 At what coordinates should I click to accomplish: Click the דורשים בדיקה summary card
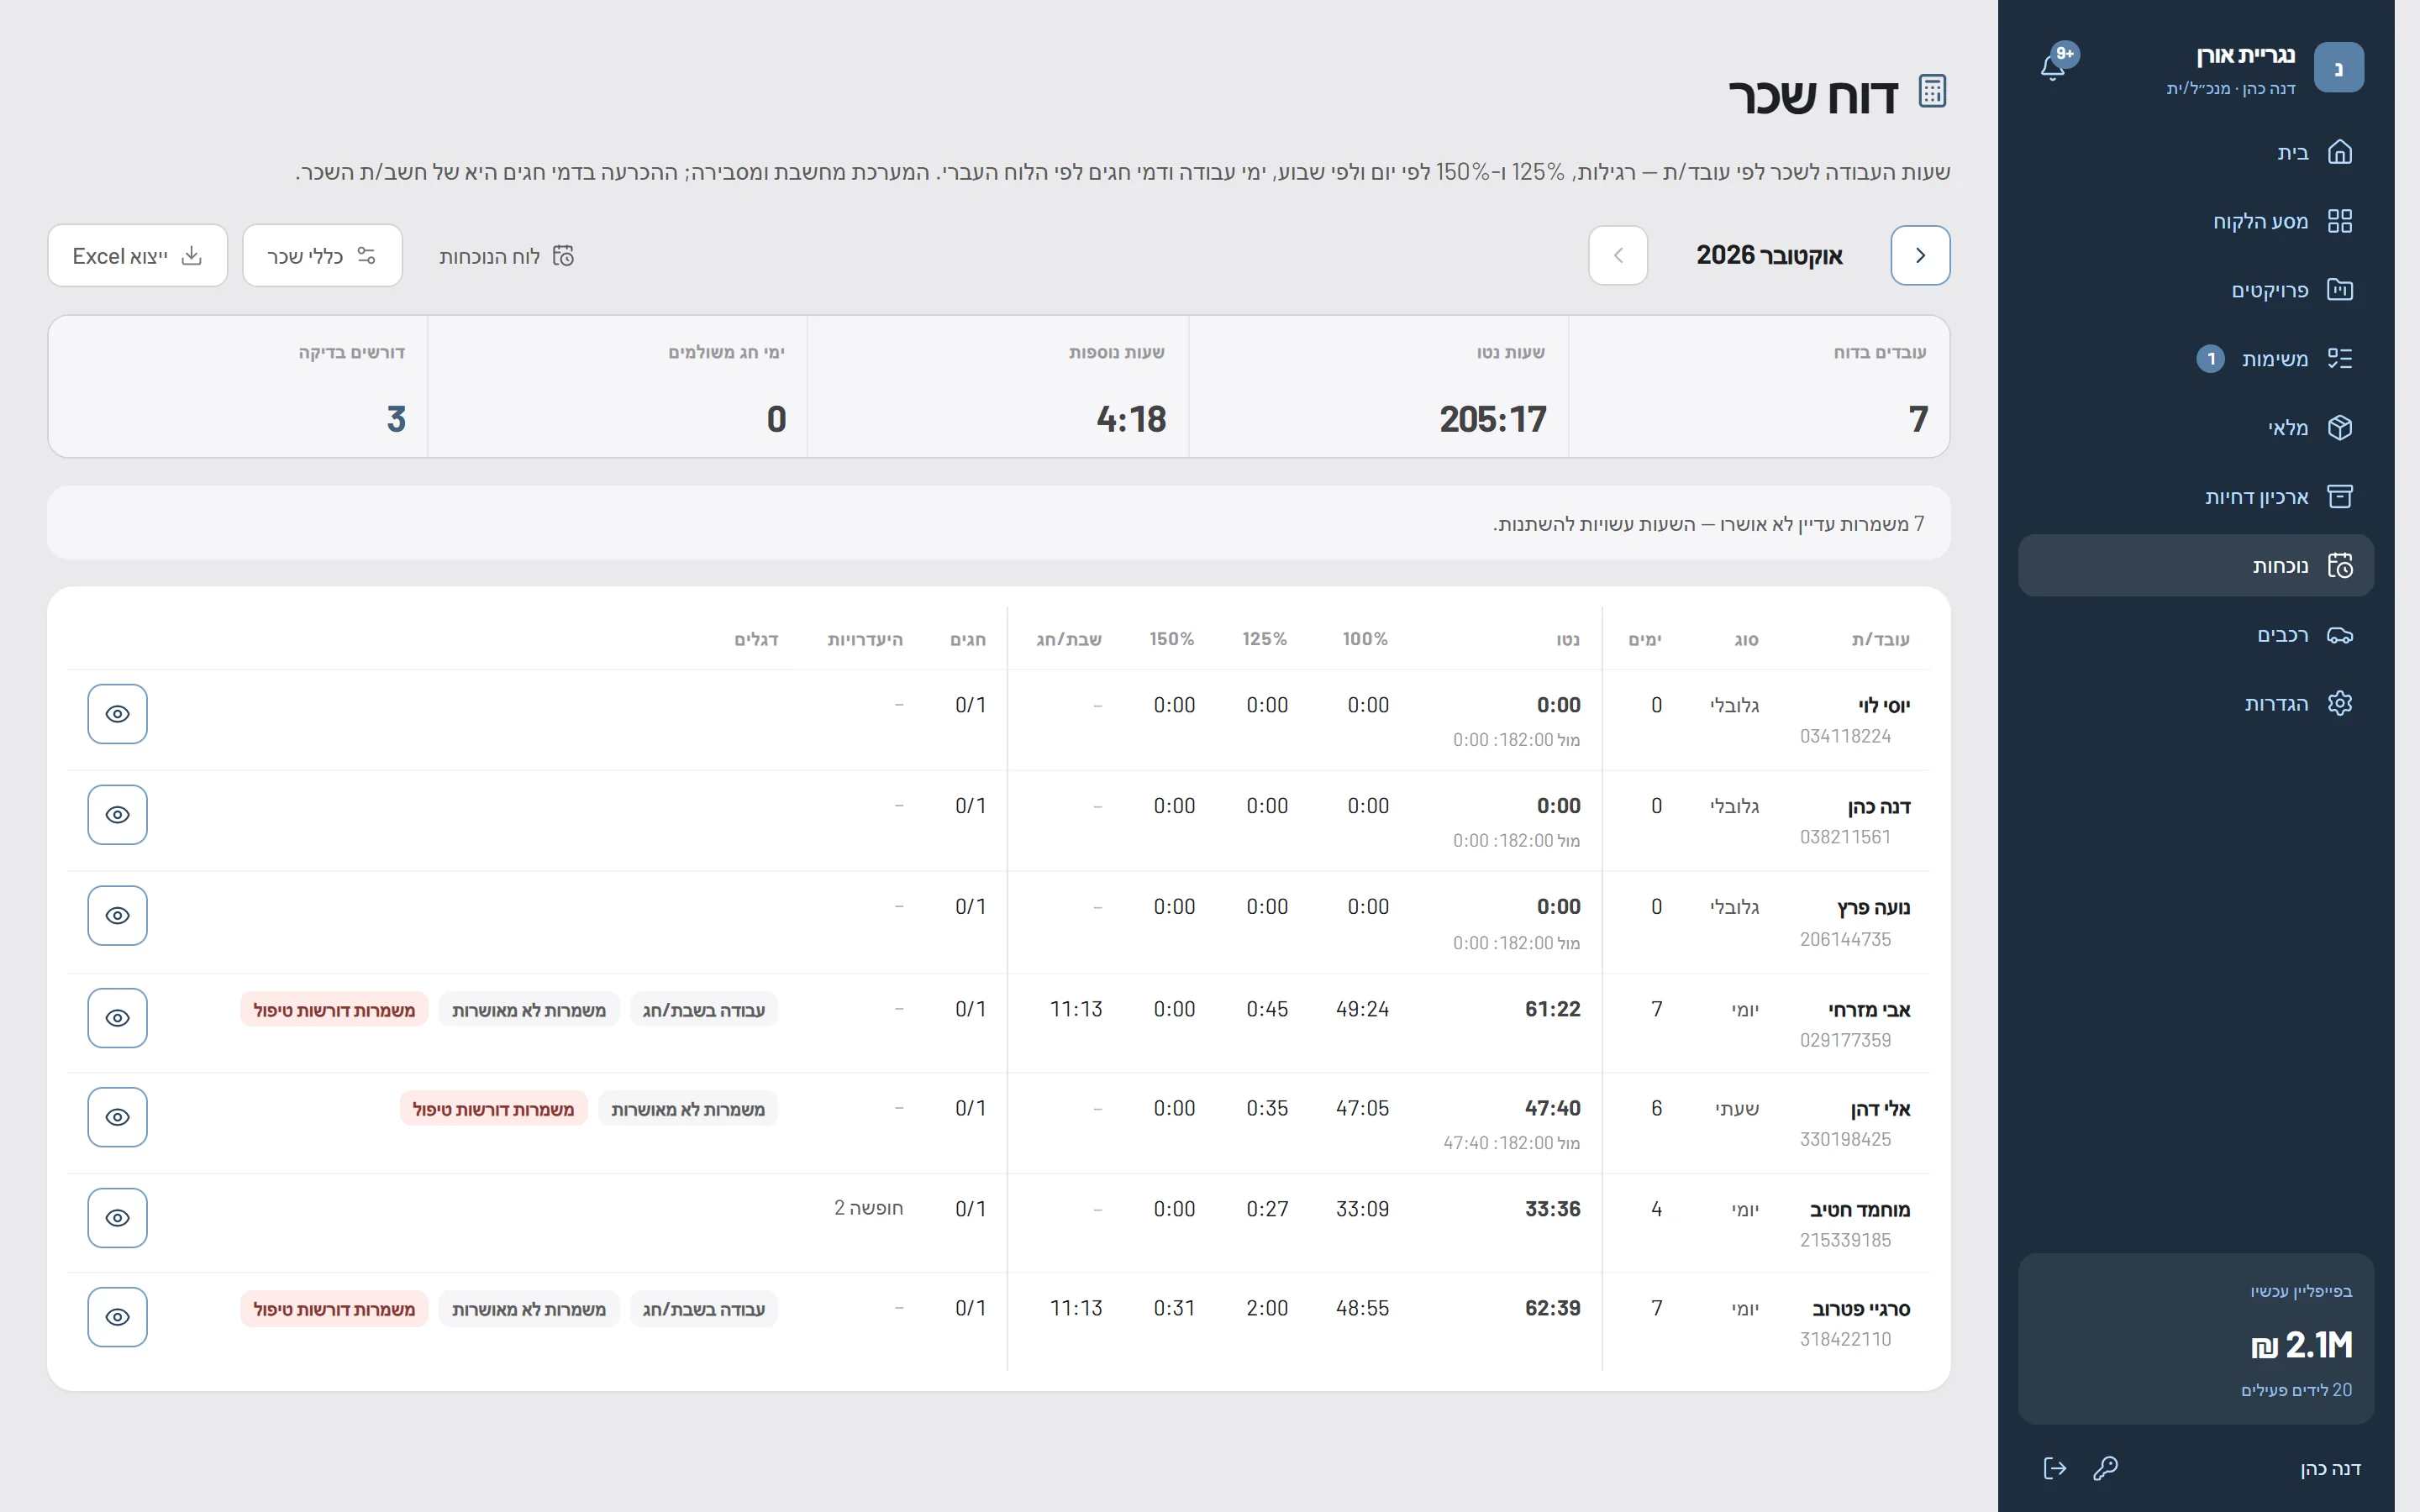[x=238, y=387]
